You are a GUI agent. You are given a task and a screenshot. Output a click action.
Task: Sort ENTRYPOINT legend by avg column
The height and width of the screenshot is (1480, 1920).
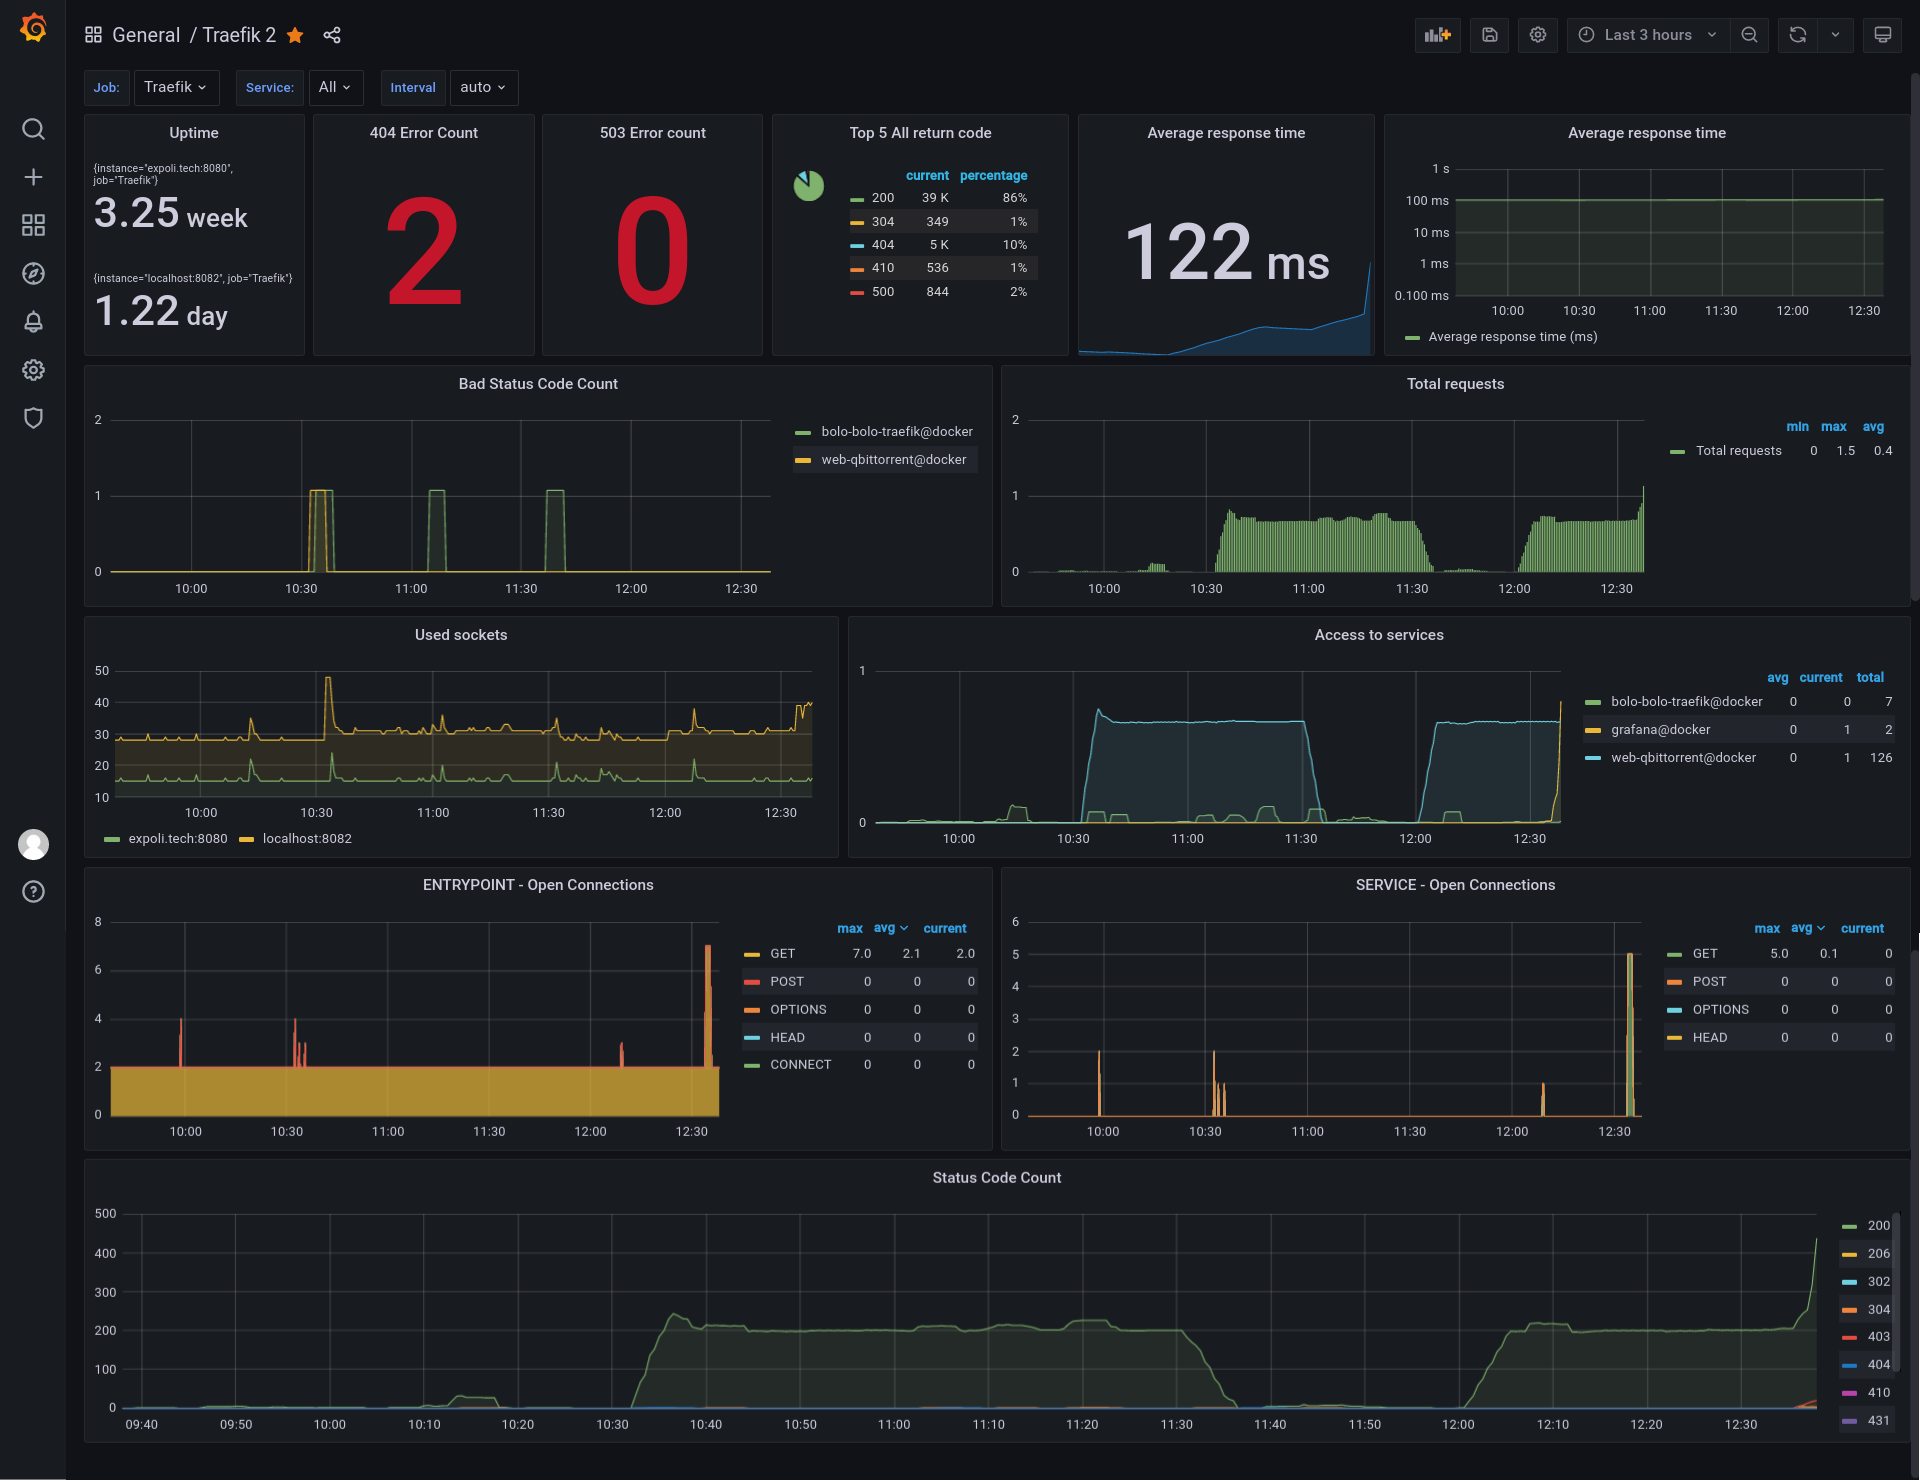point(890,928)
